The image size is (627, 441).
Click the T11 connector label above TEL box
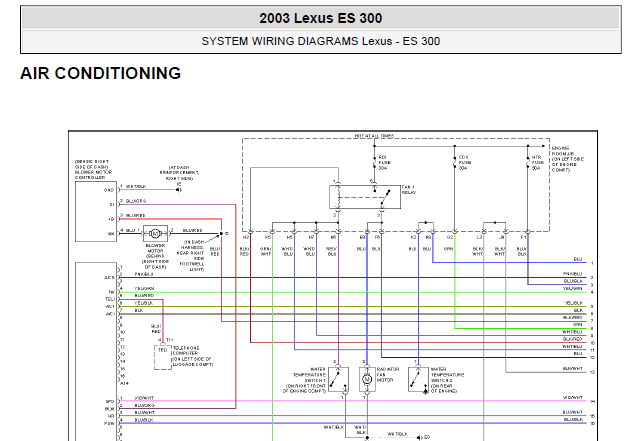click(x=170, y=340)
